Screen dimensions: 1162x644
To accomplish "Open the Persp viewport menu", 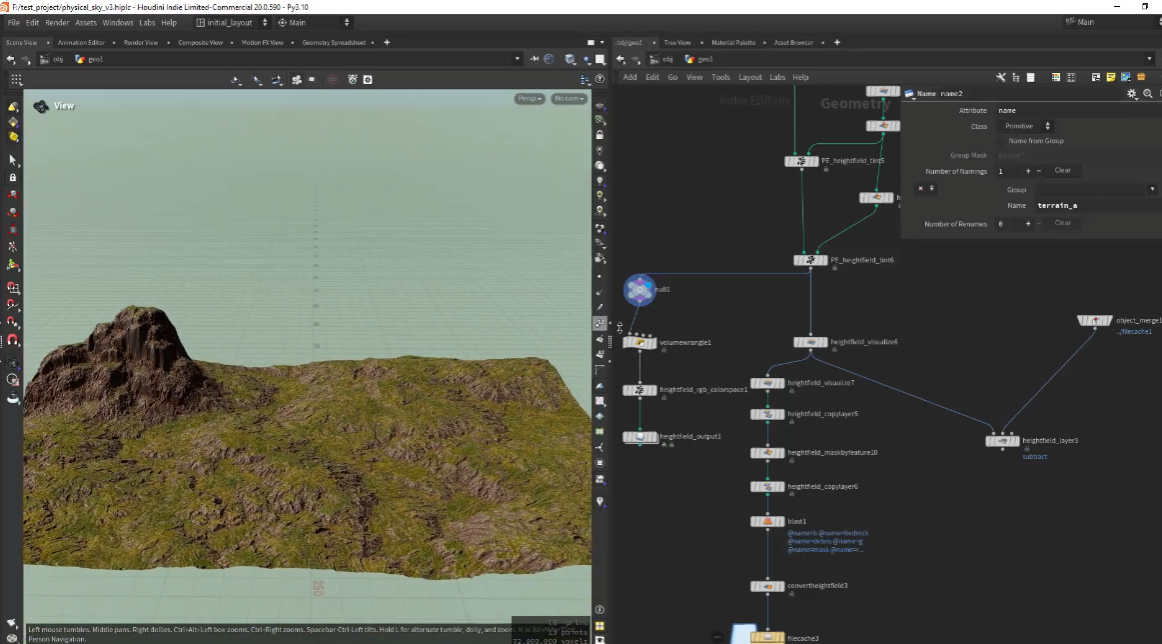I will 529,99.
